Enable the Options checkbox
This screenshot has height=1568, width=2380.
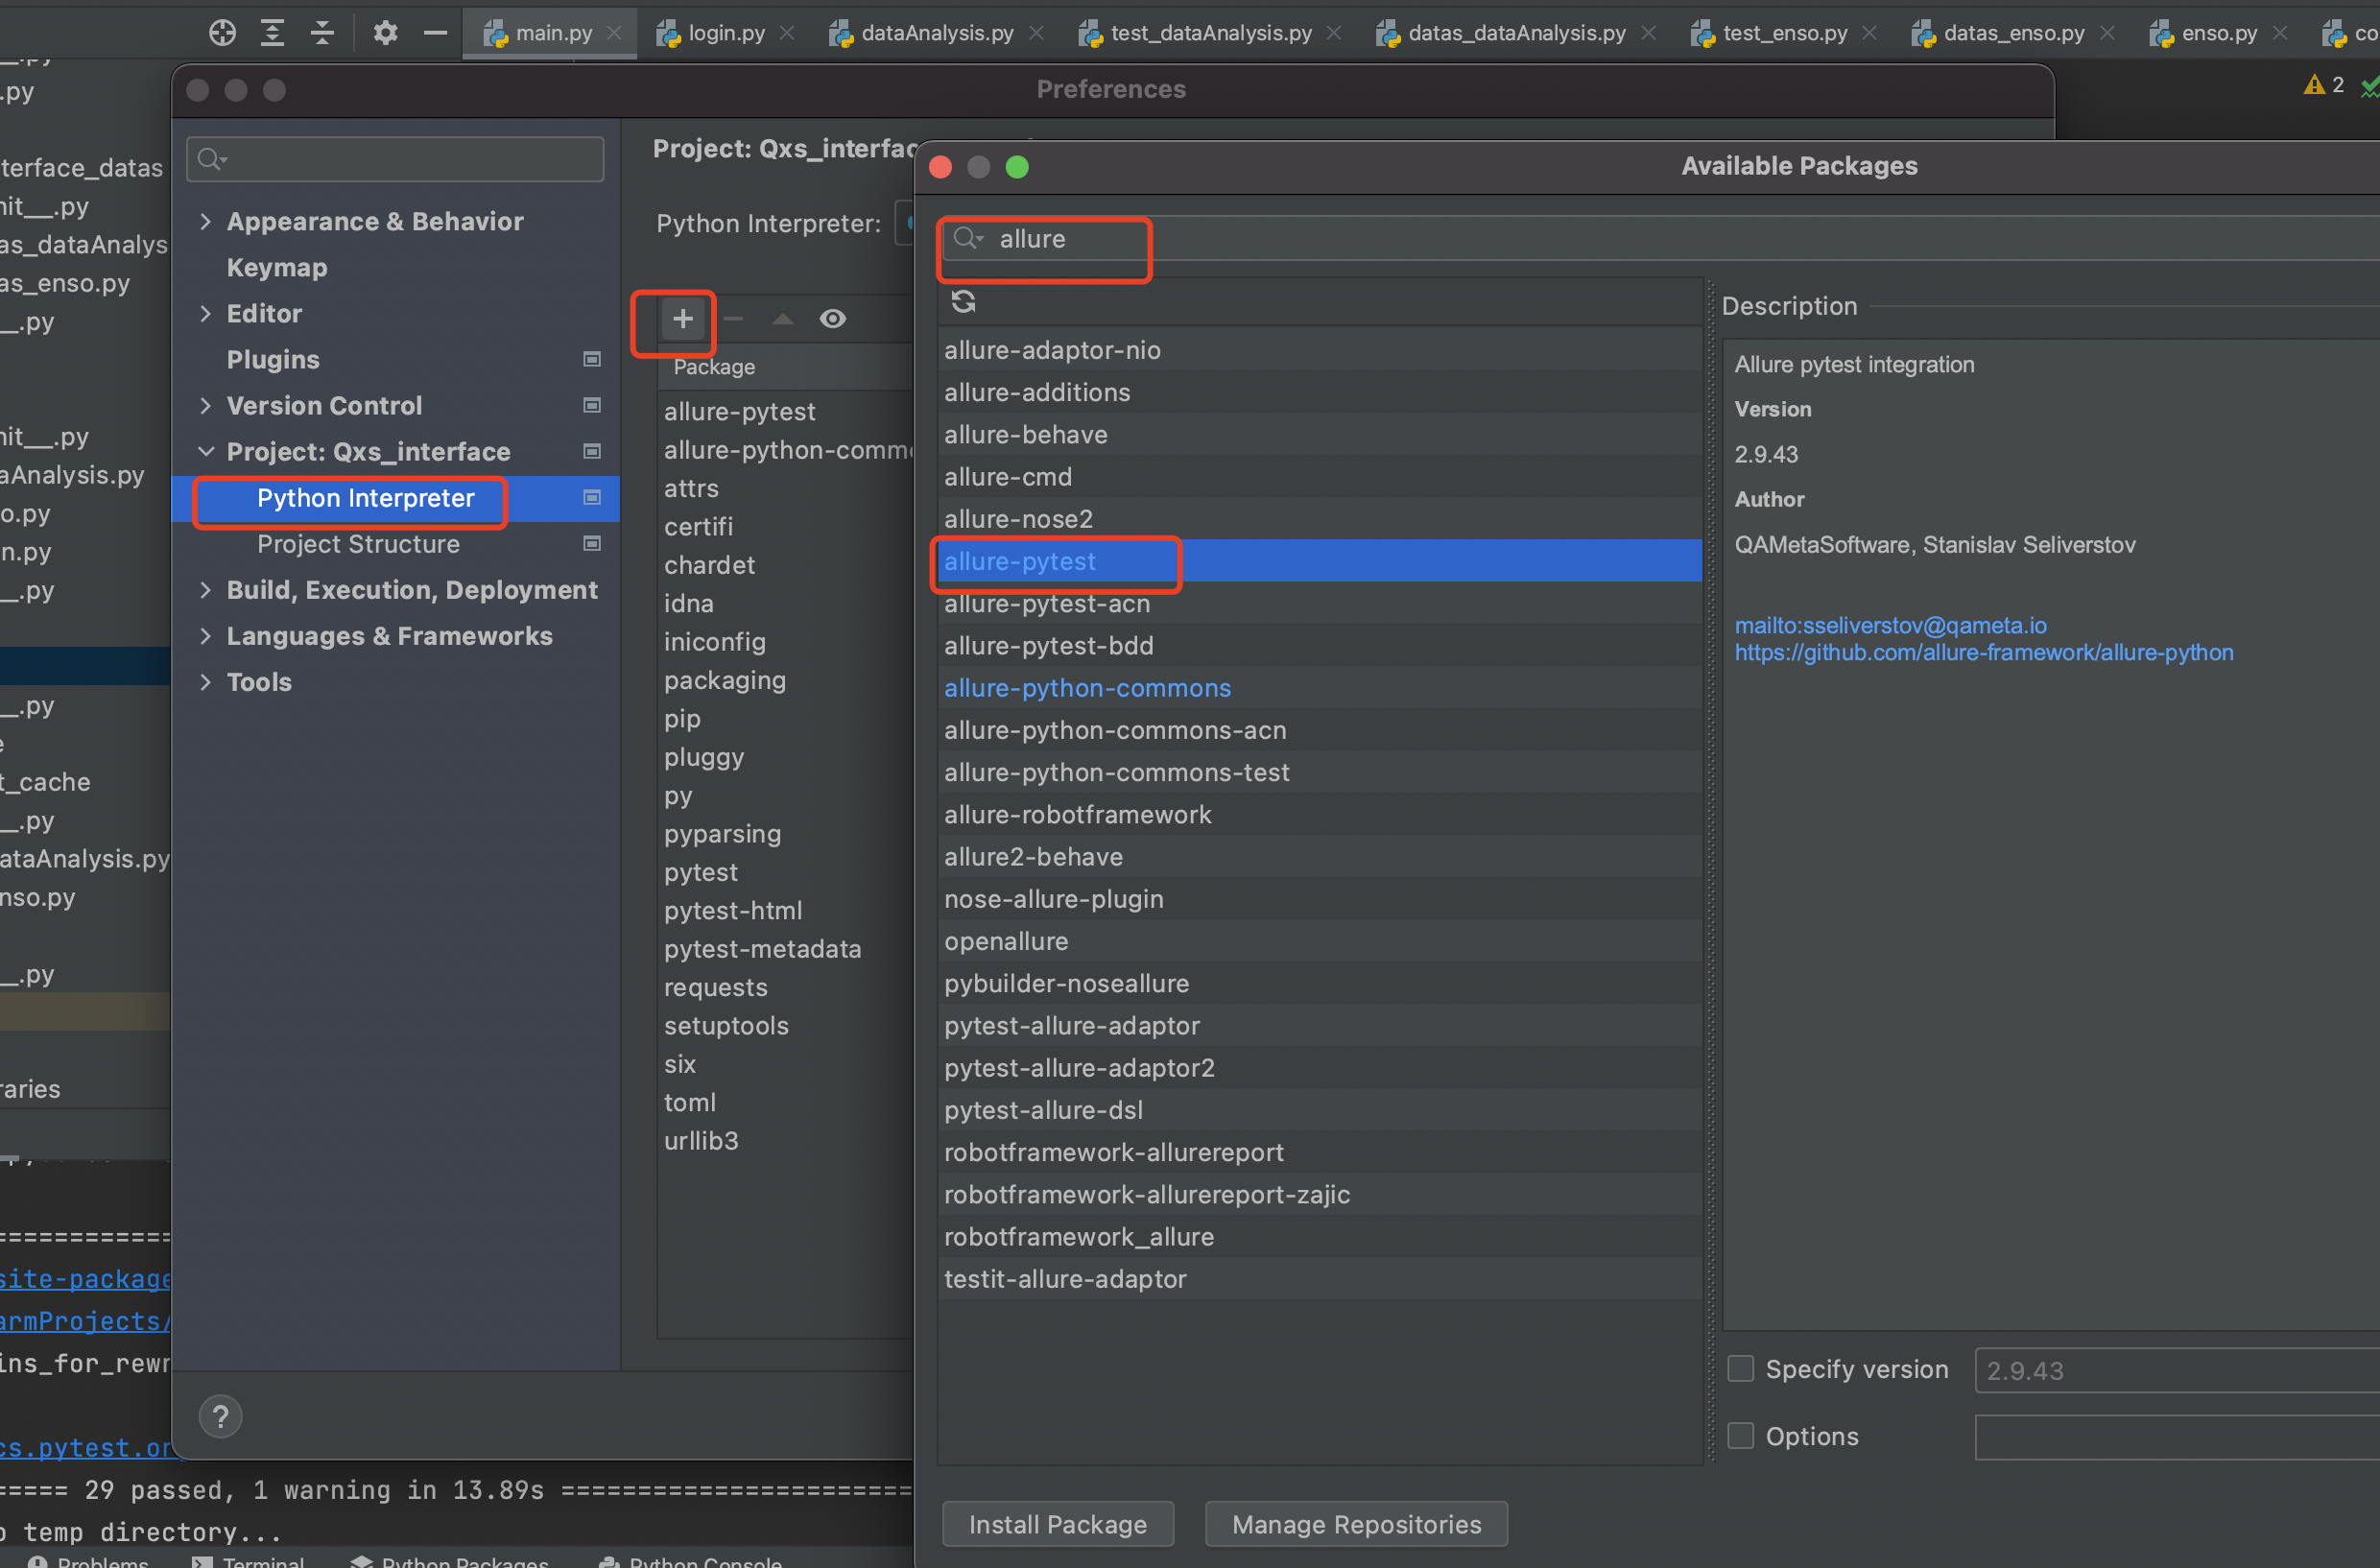1741,1436
